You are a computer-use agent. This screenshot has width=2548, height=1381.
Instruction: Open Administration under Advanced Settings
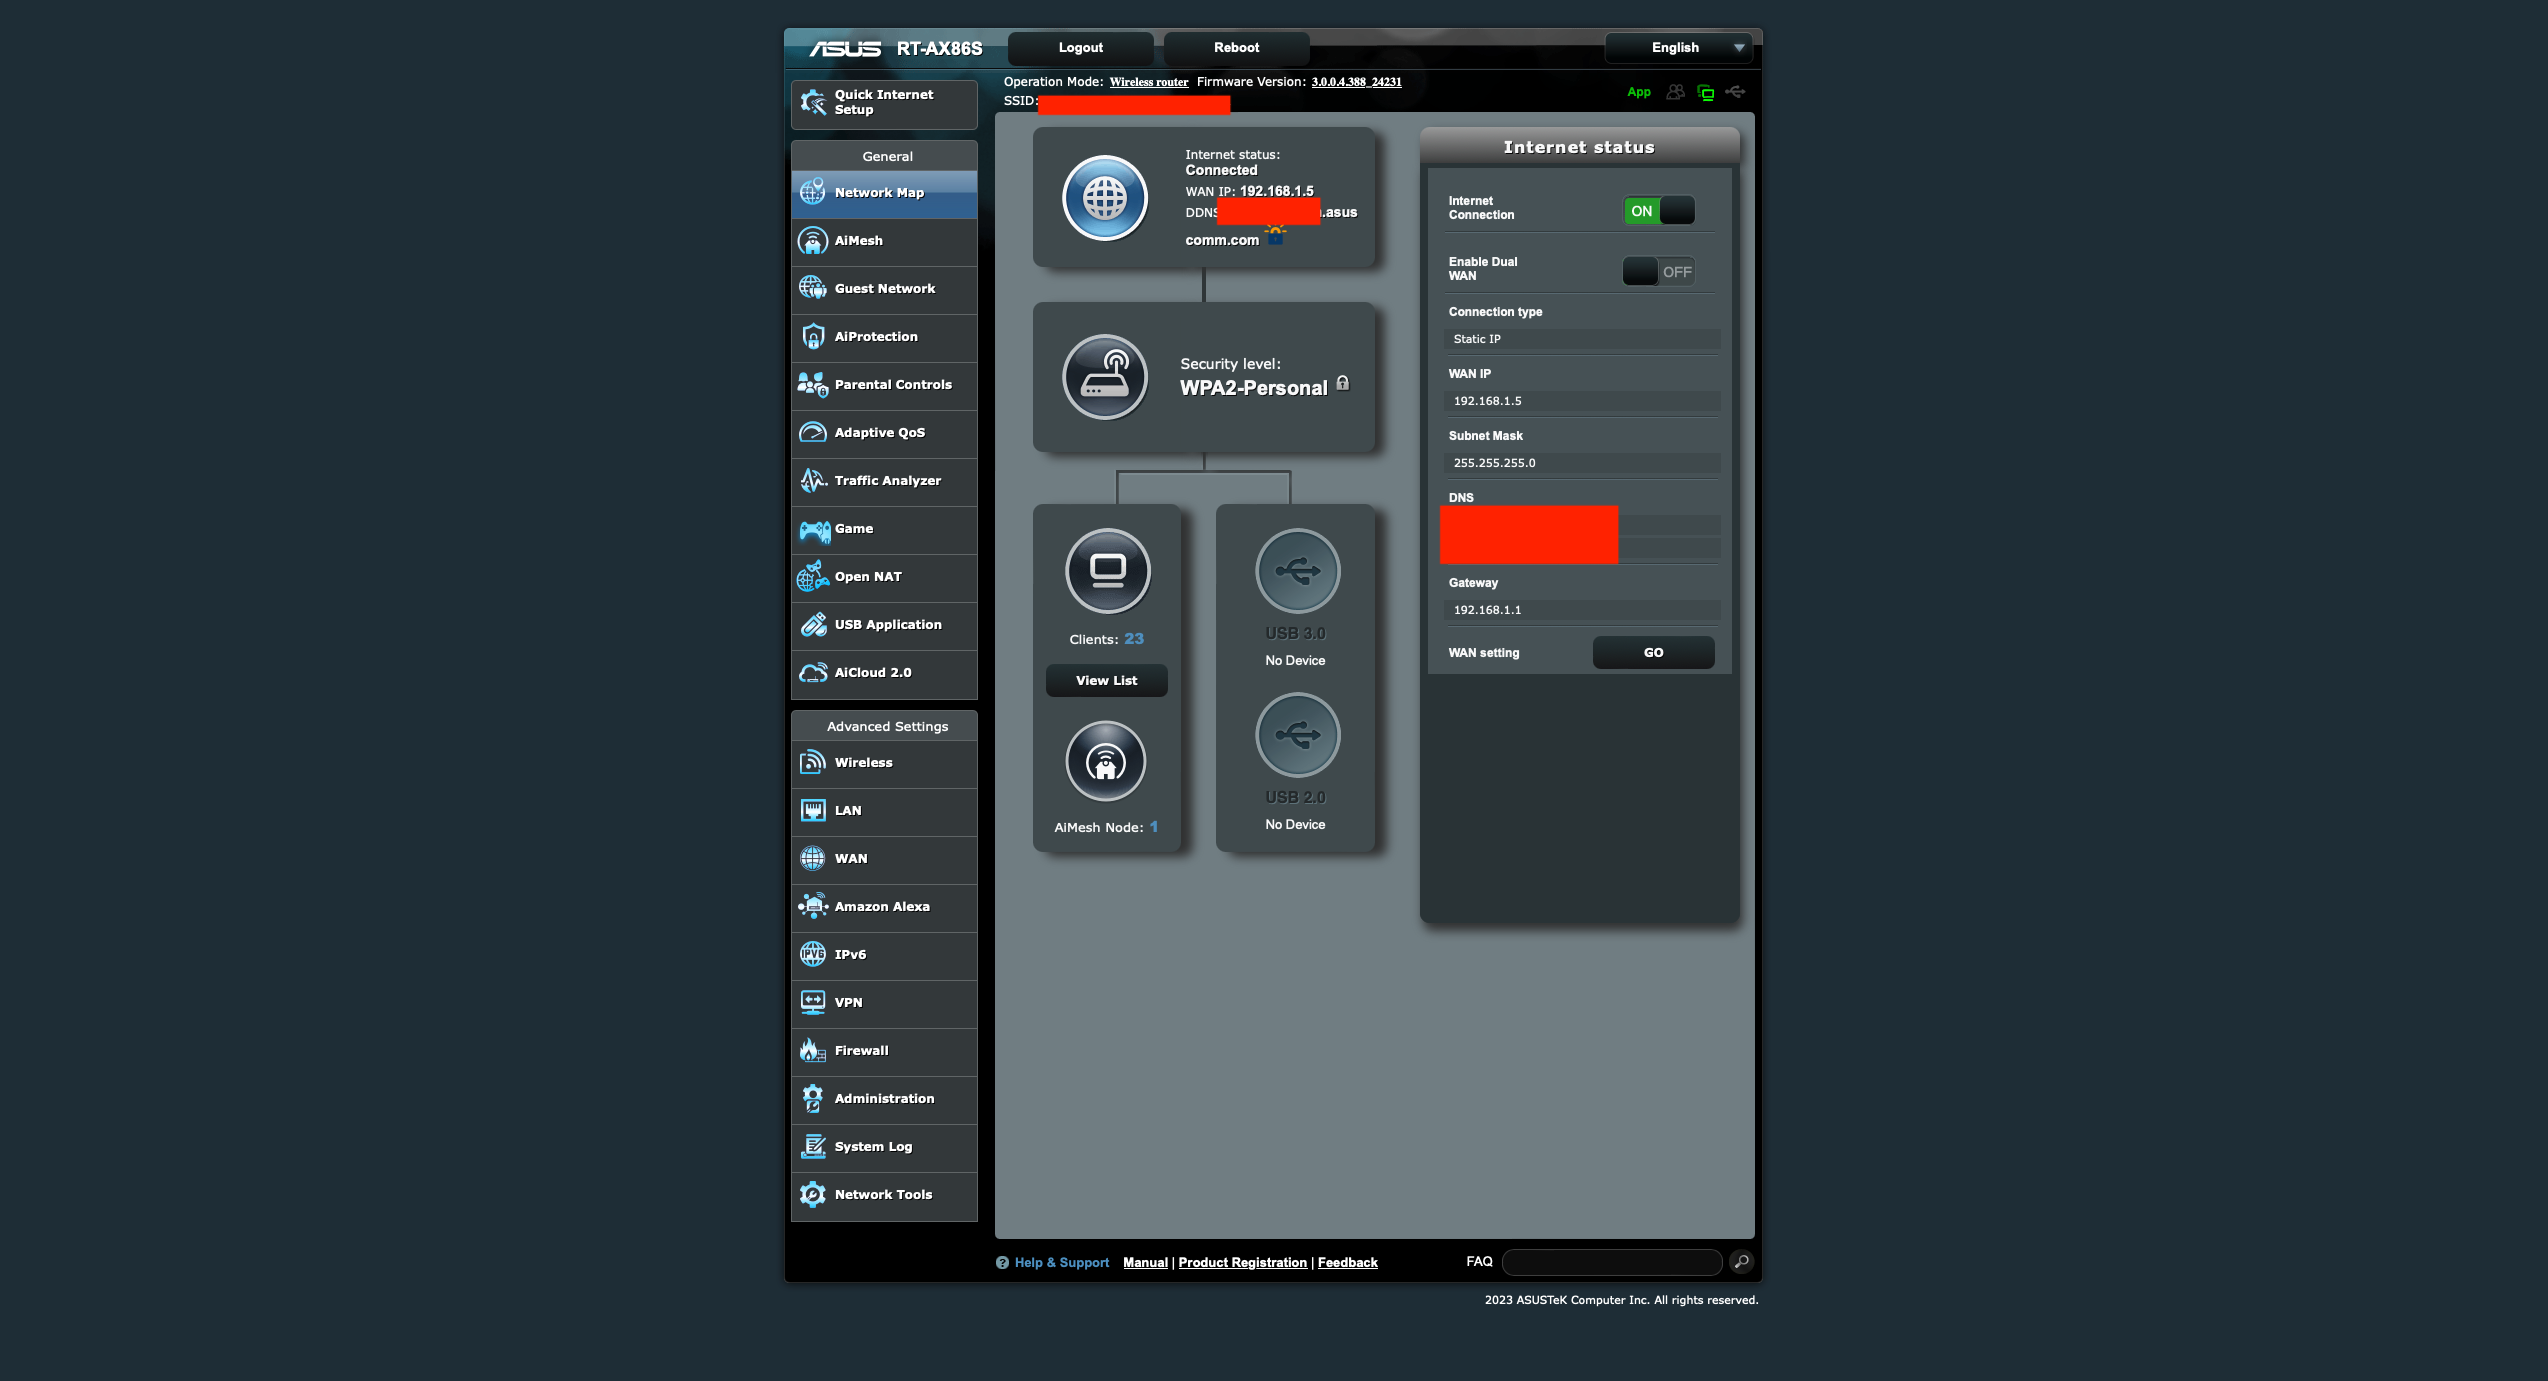[884, 1098]
